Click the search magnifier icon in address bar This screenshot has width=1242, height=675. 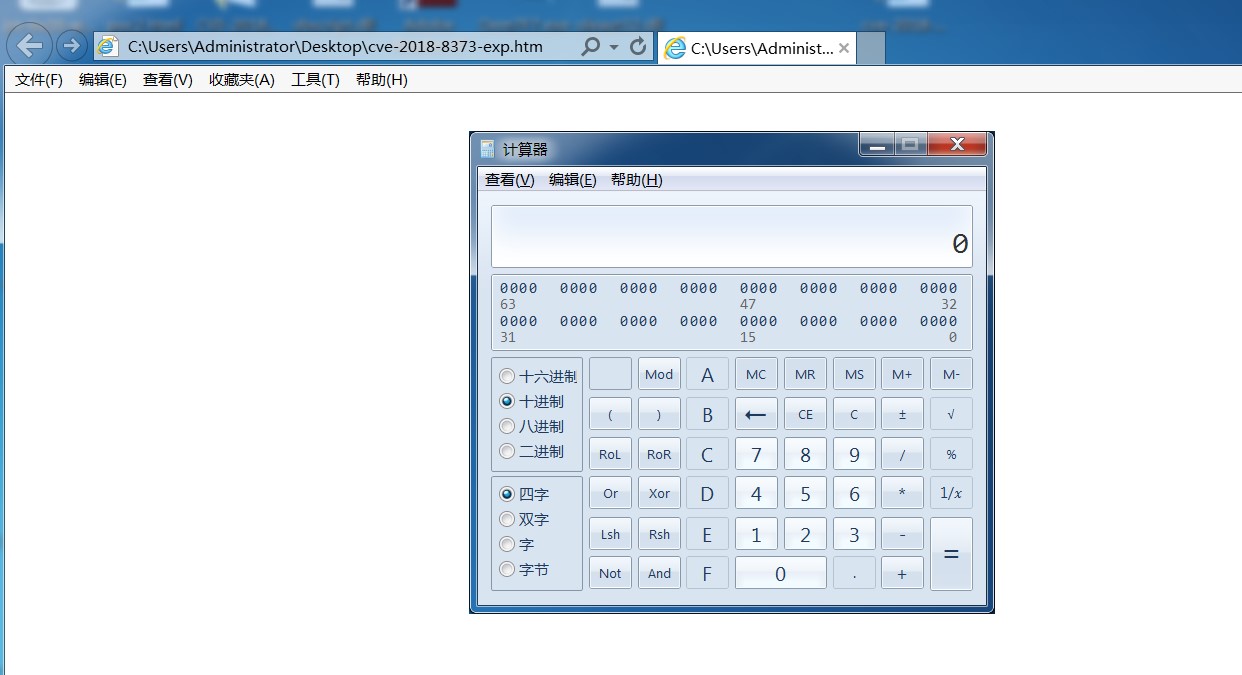(x=591, y=47)
